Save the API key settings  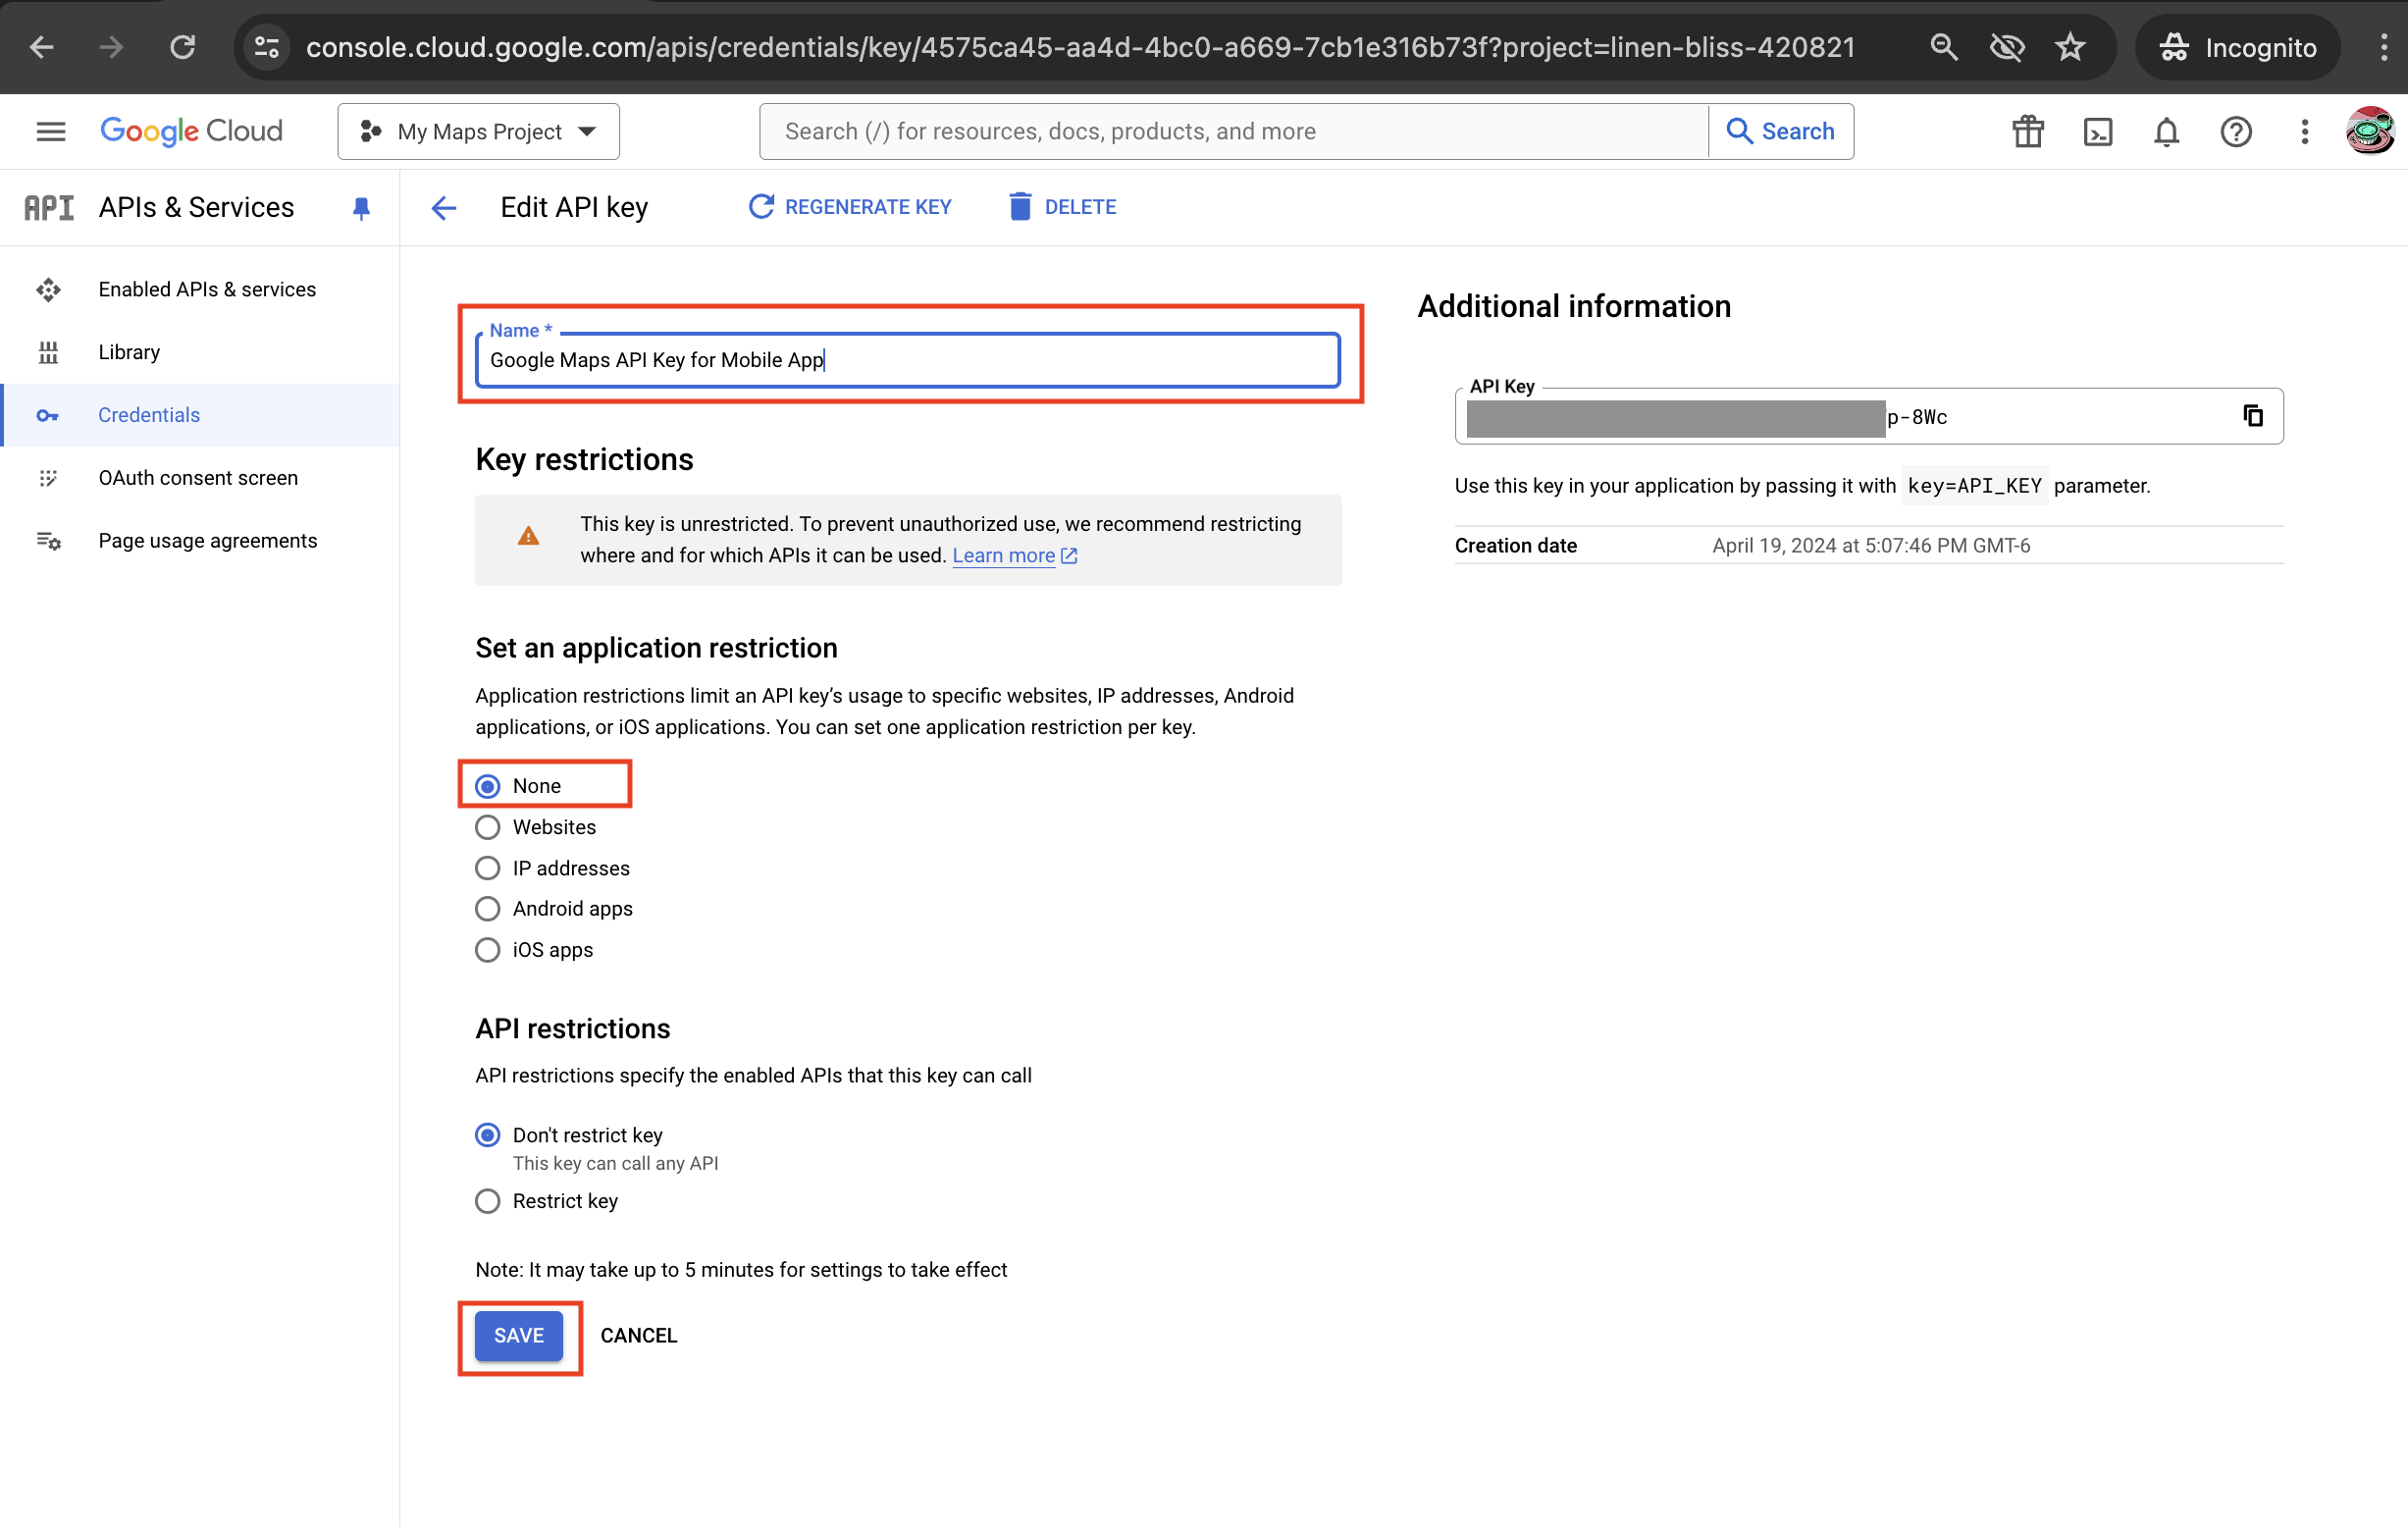(x=519, y=1335)
